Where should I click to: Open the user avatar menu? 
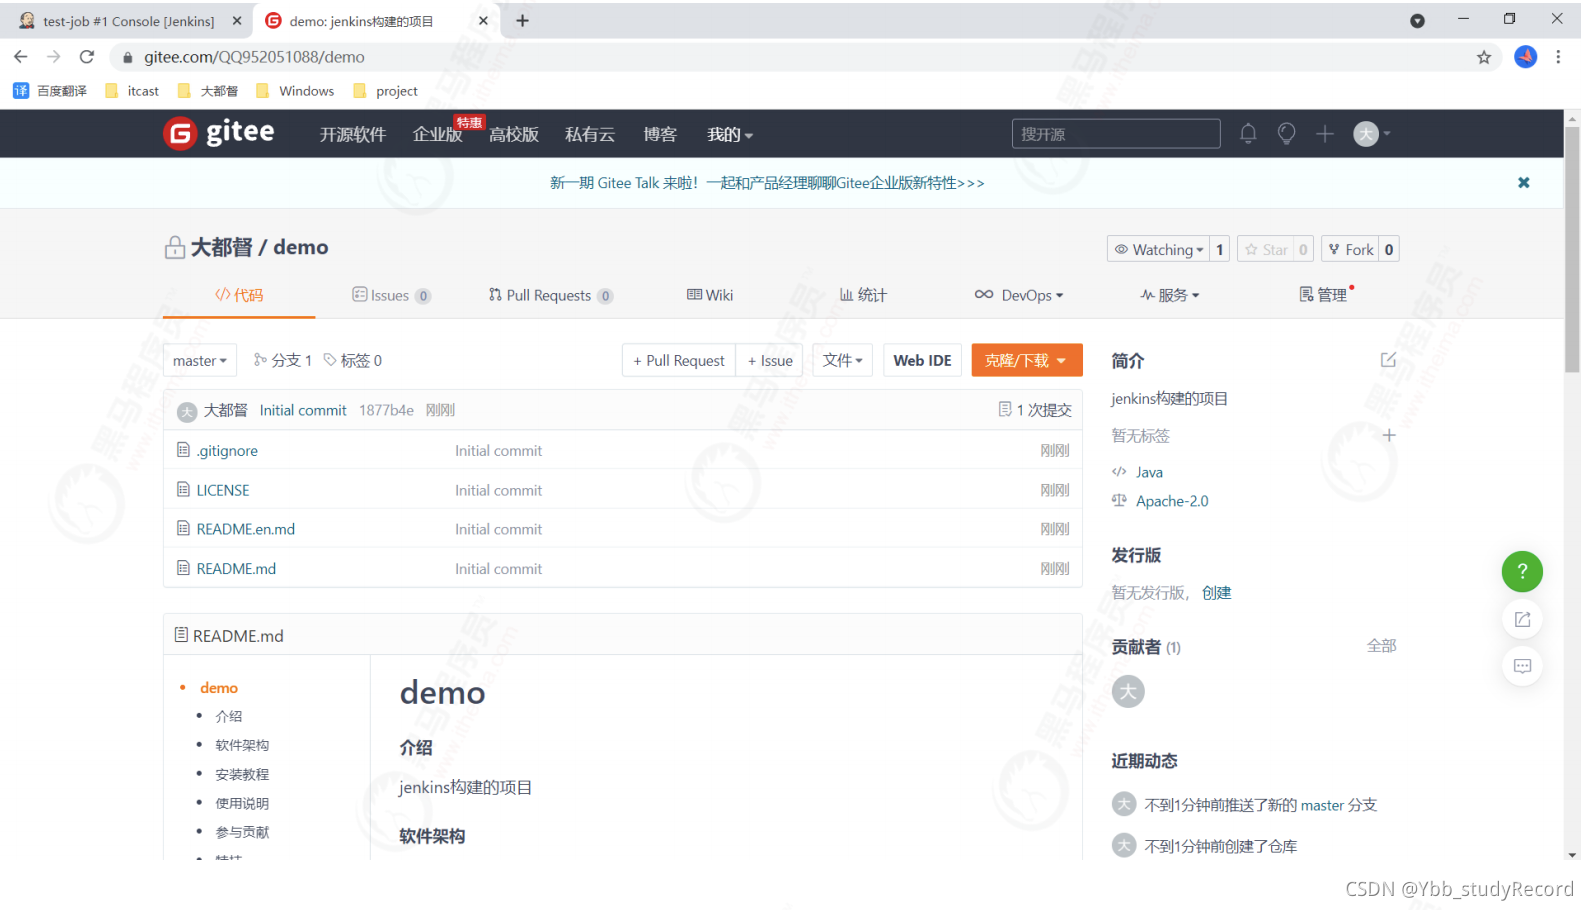coord(1371,134)
